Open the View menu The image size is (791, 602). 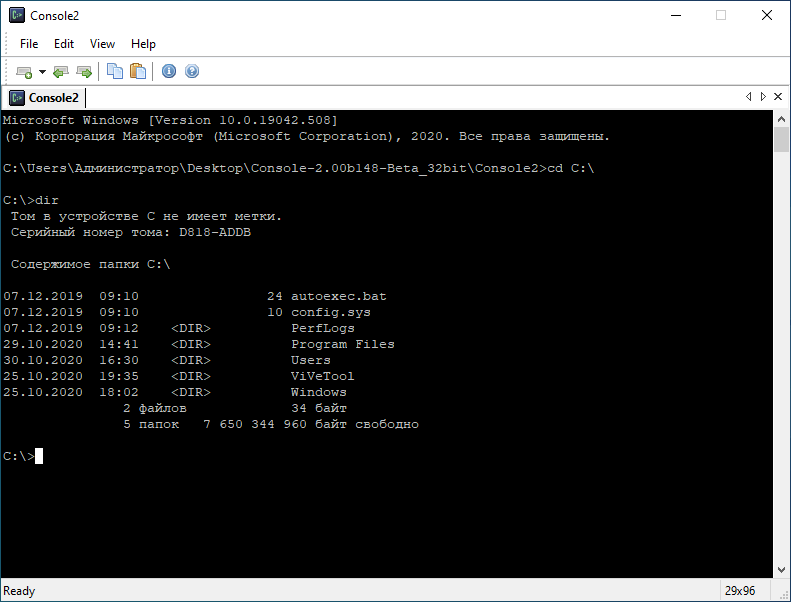(102, 44)
